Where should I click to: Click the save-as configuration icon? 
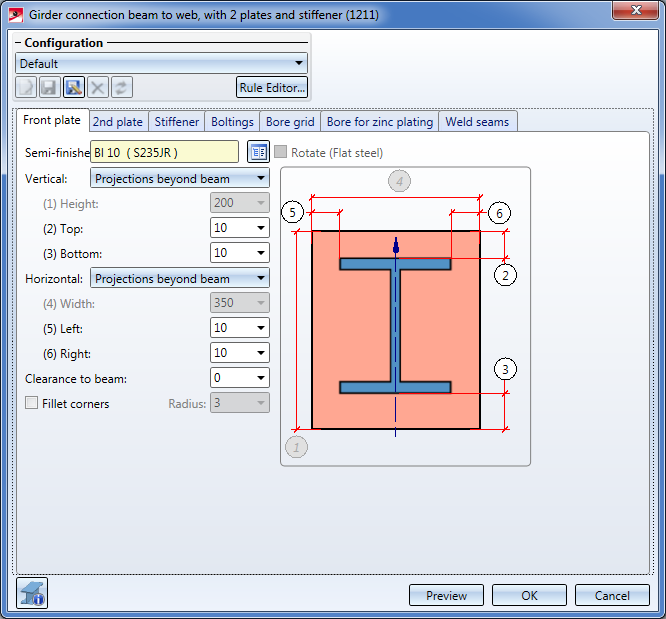(73, 88)
